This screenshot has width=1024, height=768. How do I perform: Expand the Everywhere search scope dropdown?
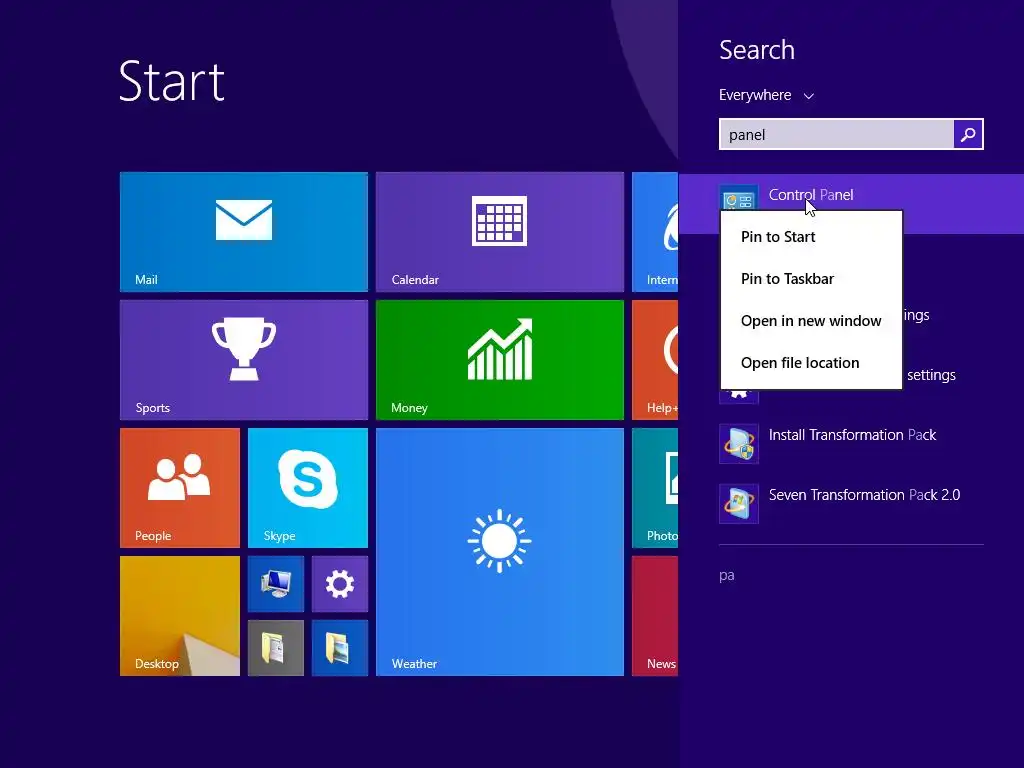(767, 95)
